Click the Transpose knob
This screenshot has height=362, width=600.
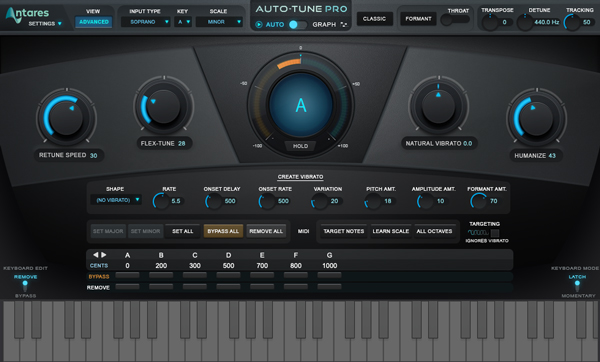[490, 22]
